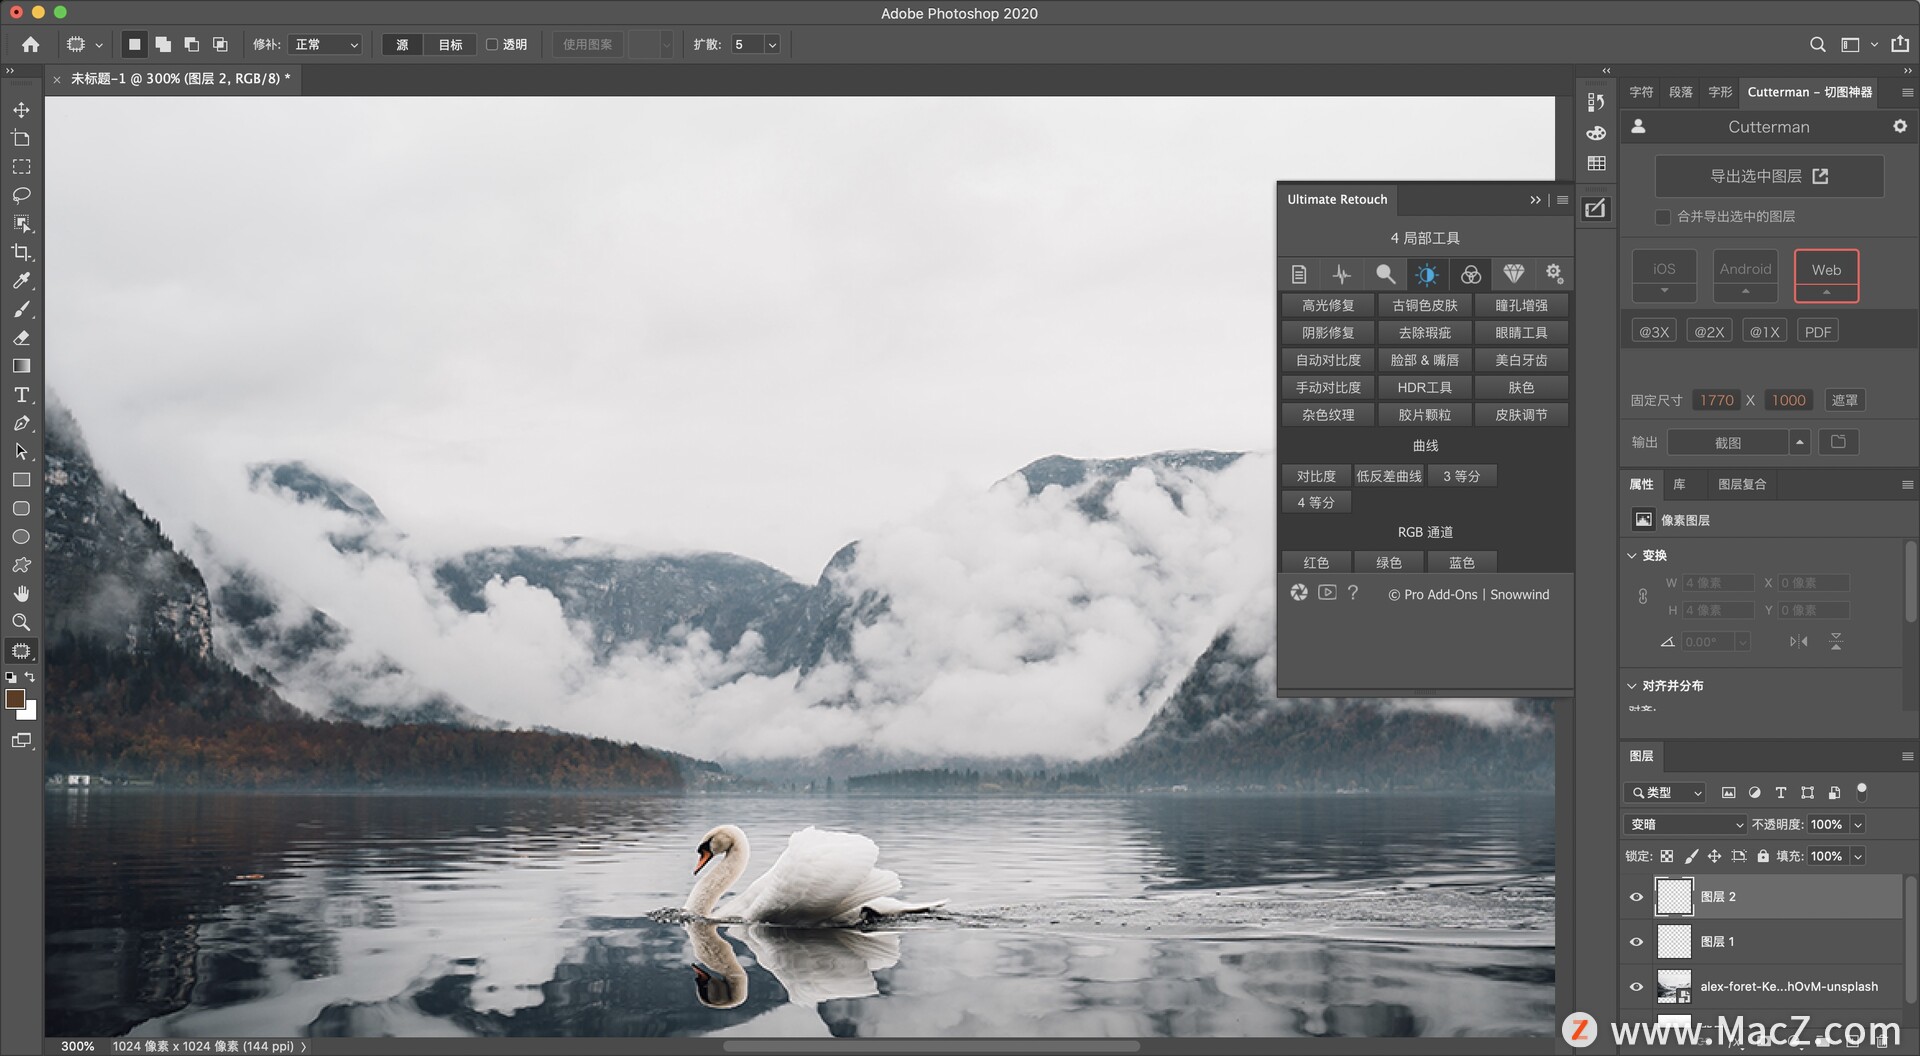Open the 扩散 value dropdown
Image resolution: width=1920 pixels, height=1056 pixels.
pyautogui.click(x=772, y=44)
